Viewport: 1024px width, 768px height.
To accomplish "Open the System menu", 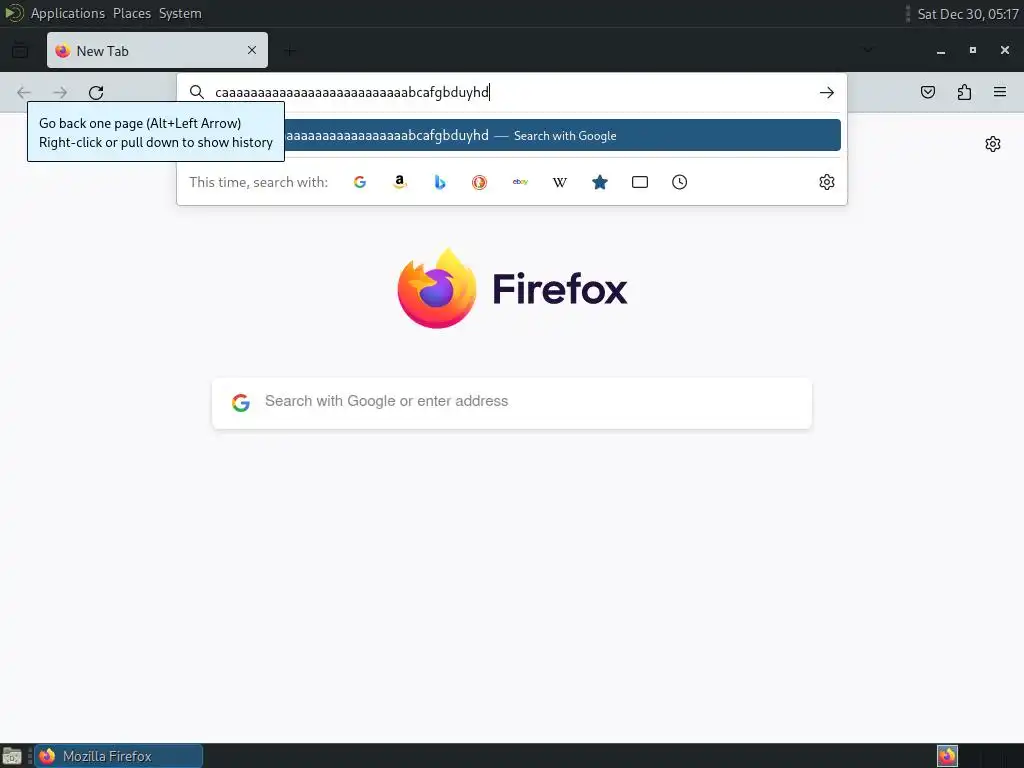I will (180, 13).
